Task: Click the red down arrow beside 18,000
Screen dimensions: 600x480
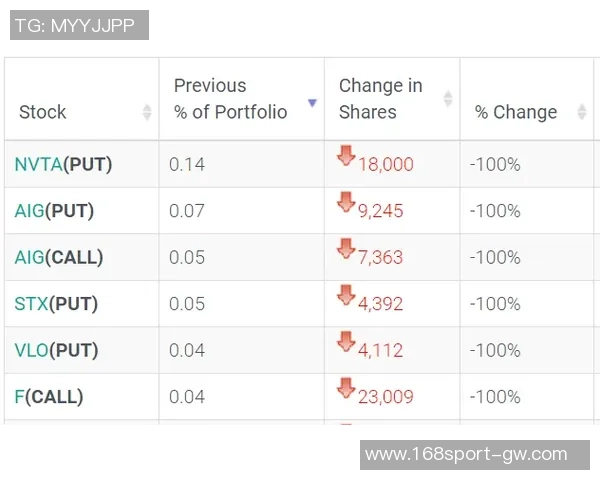Action: point(346,156)
